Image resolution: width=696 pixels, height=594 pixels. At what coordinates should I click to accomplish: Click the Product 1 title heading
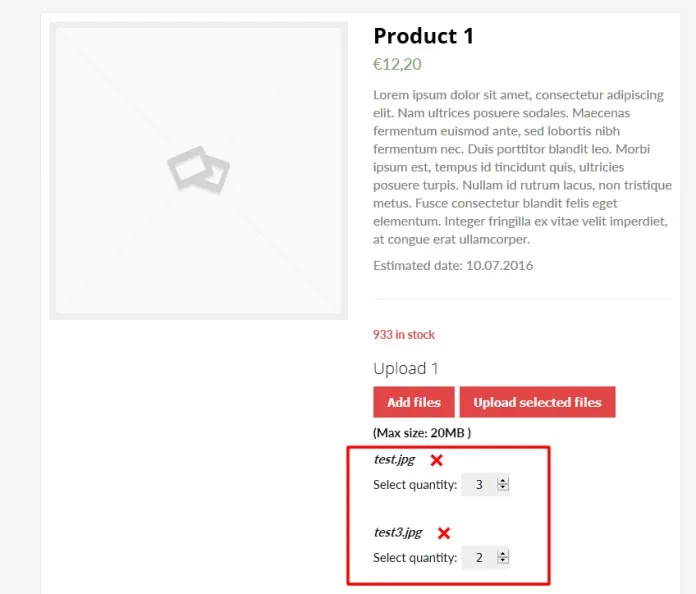tap(423, 36)
